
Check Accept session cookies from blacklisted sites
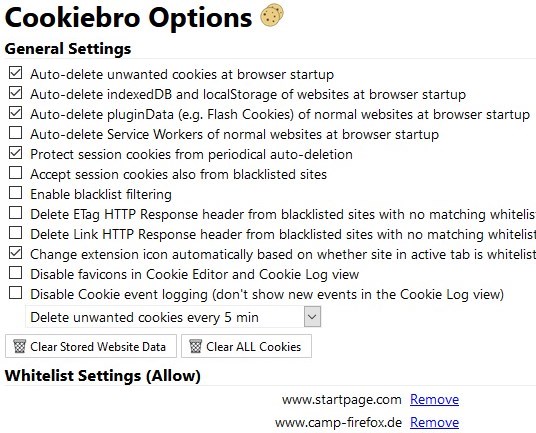(x=15, y=173)
